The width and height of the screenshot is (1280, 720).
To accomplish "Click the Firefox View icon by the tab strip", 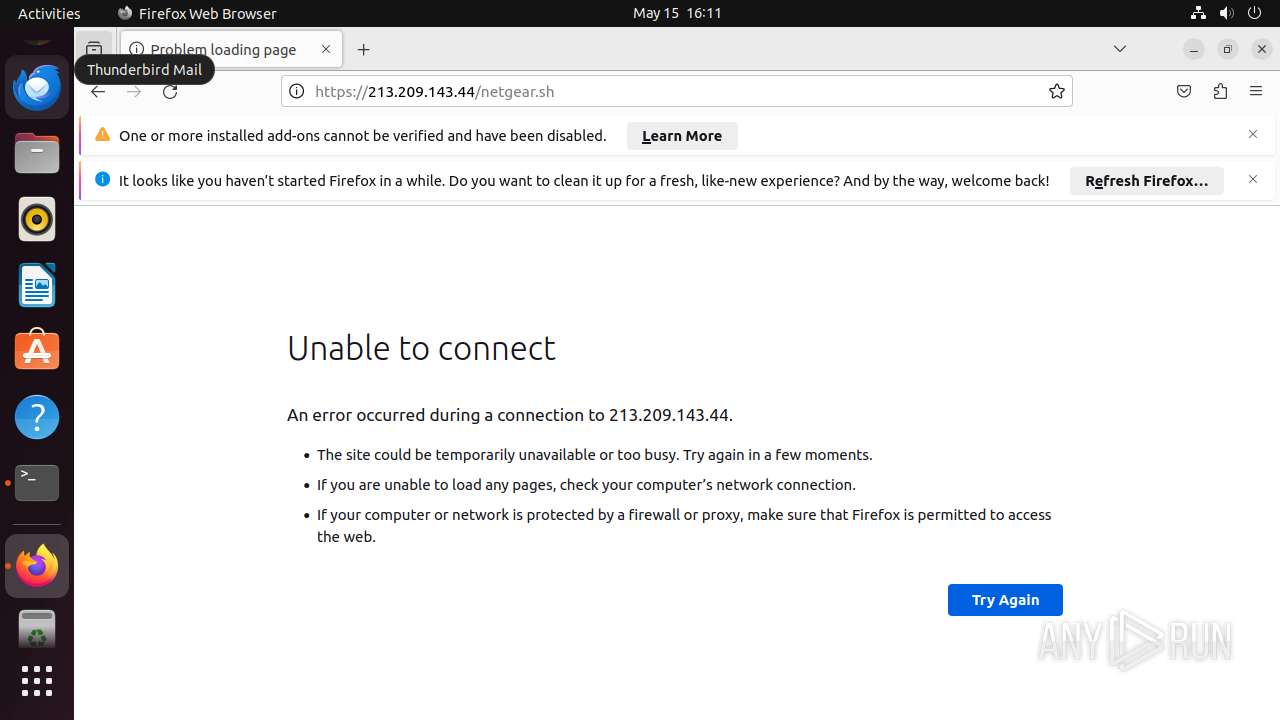I will (x=94, y=49).
